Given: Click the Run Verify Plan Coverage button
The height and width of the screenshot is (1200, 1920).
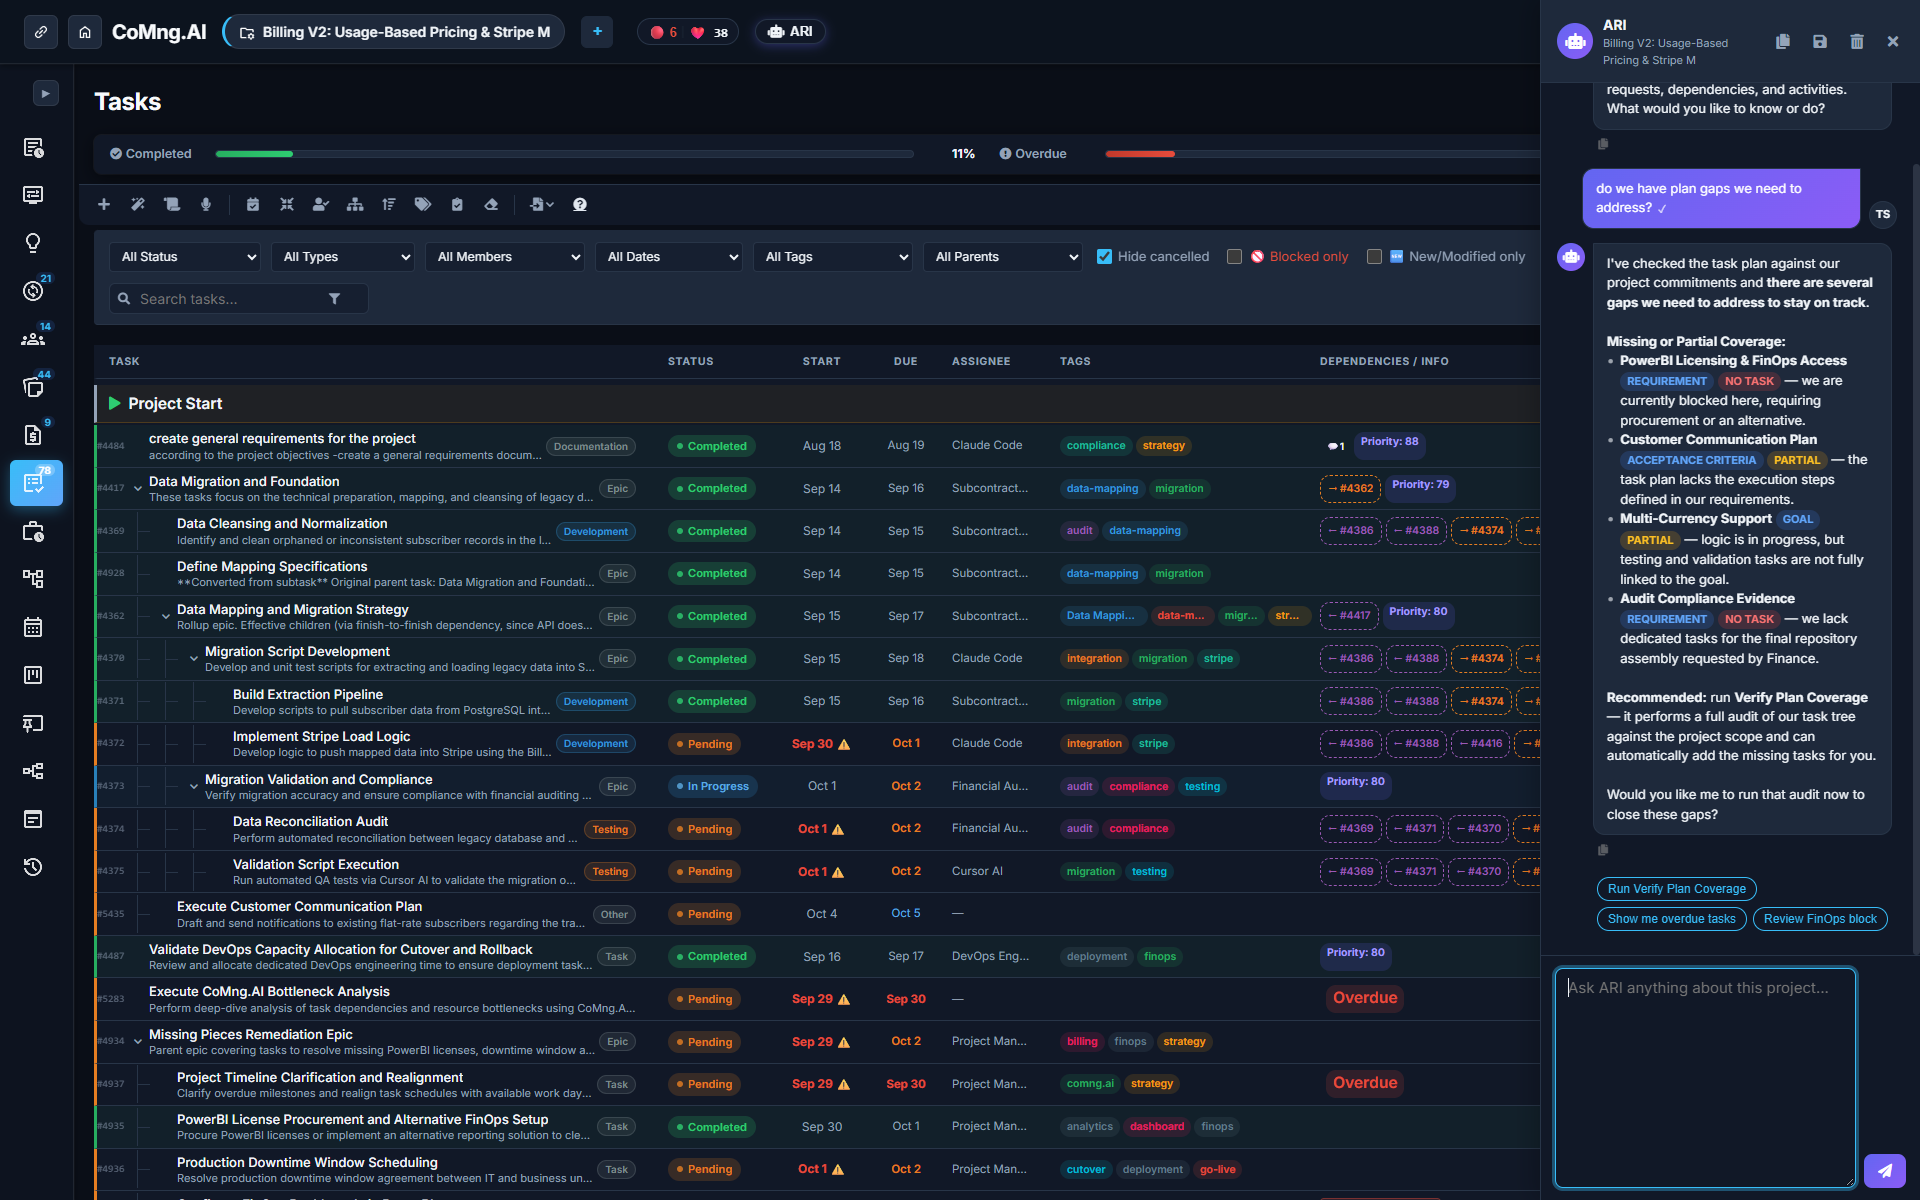Looking at the screenshot, I should [x=1676, y=889].
